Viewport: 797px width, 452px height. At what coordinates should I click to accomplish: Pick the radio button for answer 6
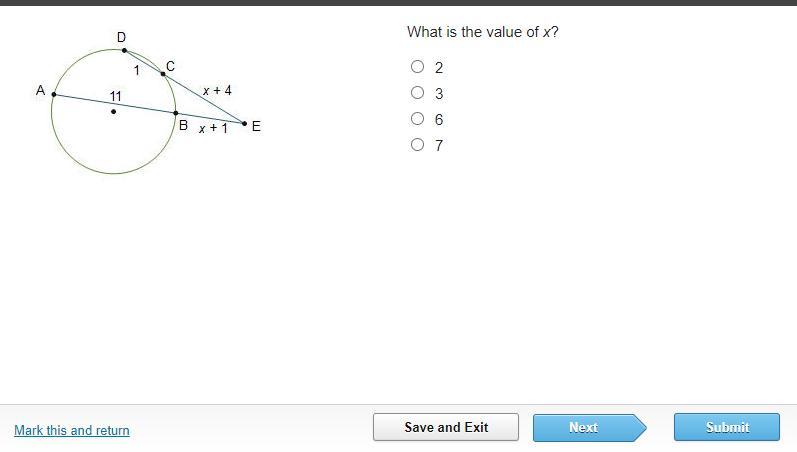(x=417, y=118)
